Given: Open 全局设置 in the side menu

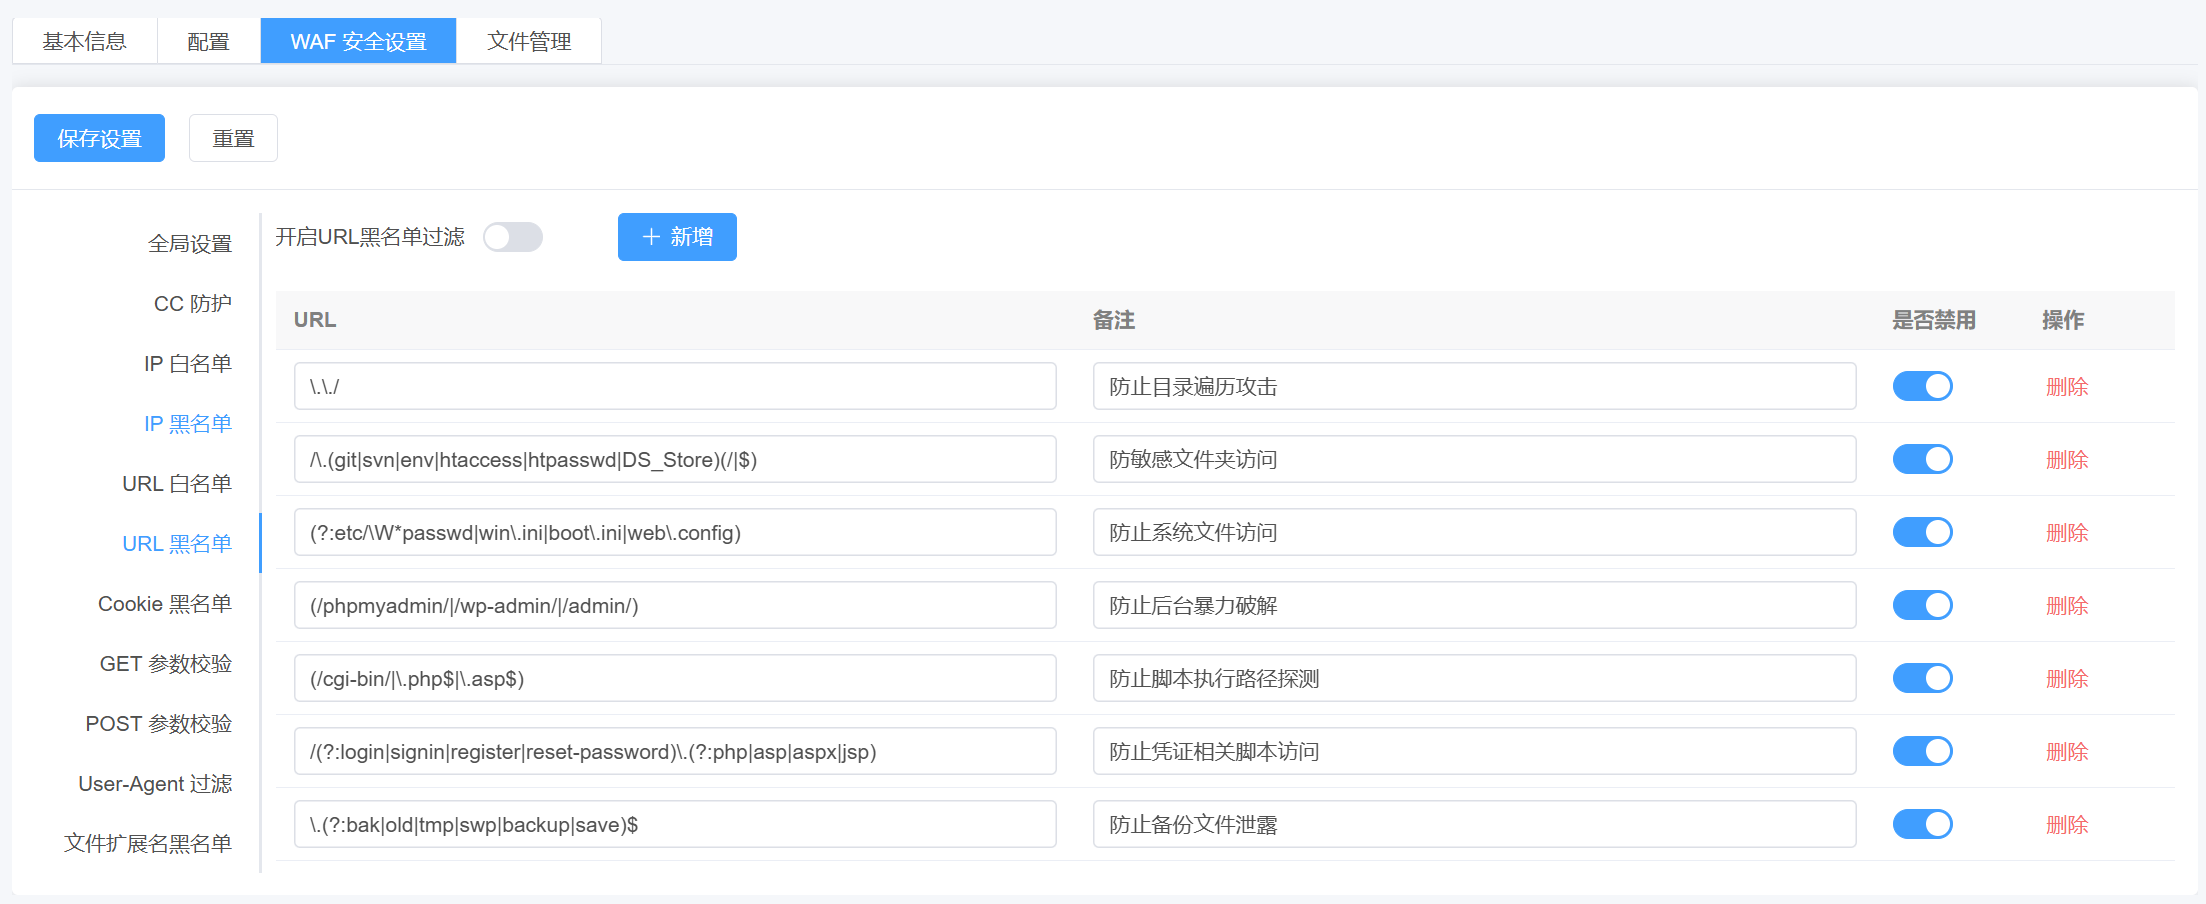Looking at the screenshot, I should click(190, 244).
